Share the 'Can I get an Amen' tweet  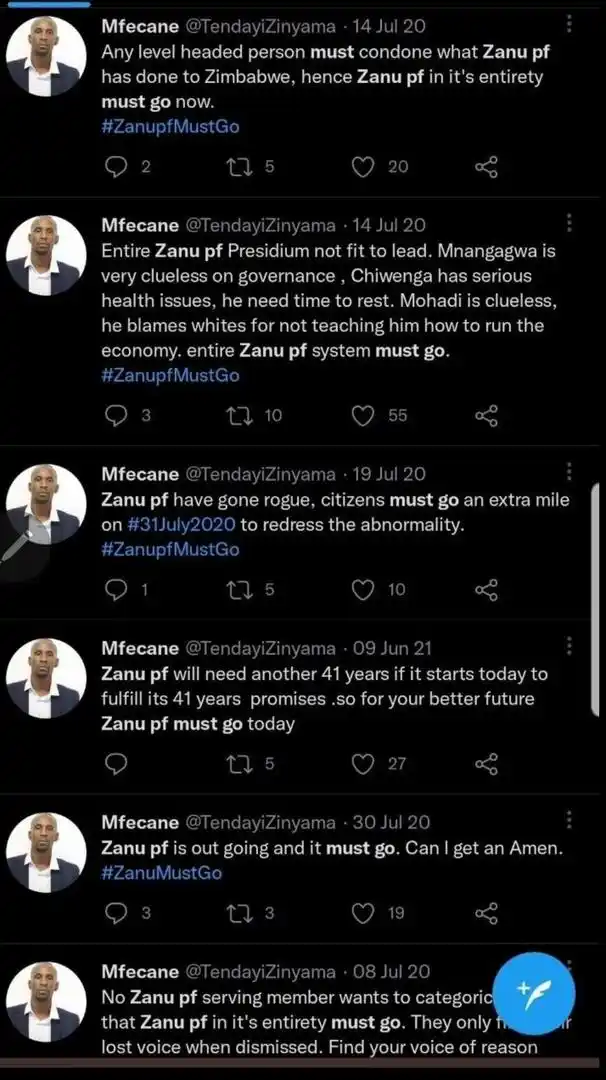pos(486,913)
